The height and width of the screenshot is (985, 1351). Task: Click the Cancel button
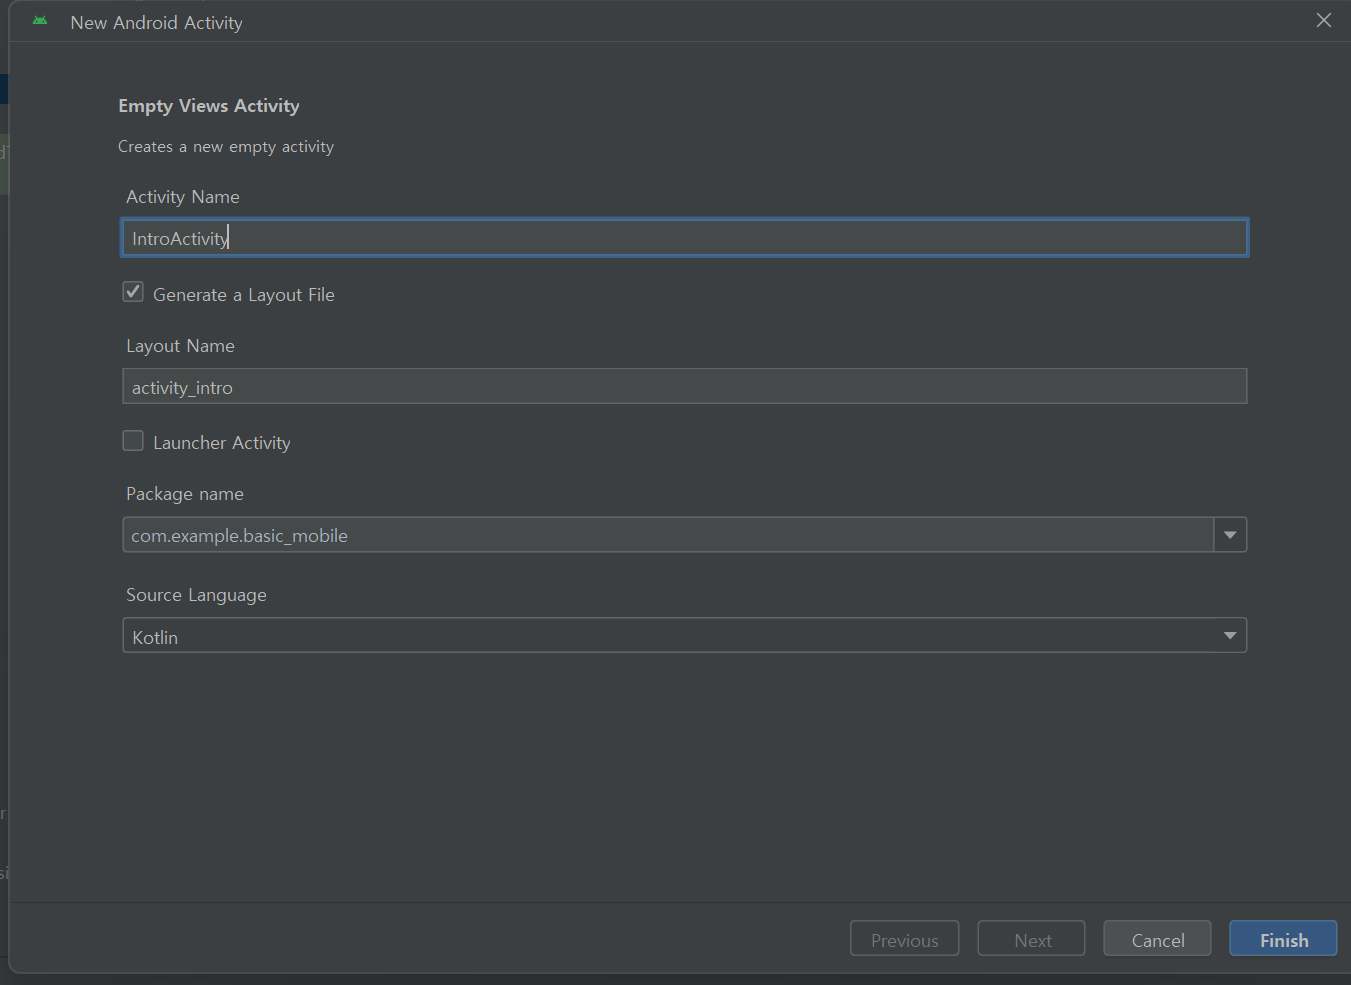pyautogui.click(x=1158, y=939)
